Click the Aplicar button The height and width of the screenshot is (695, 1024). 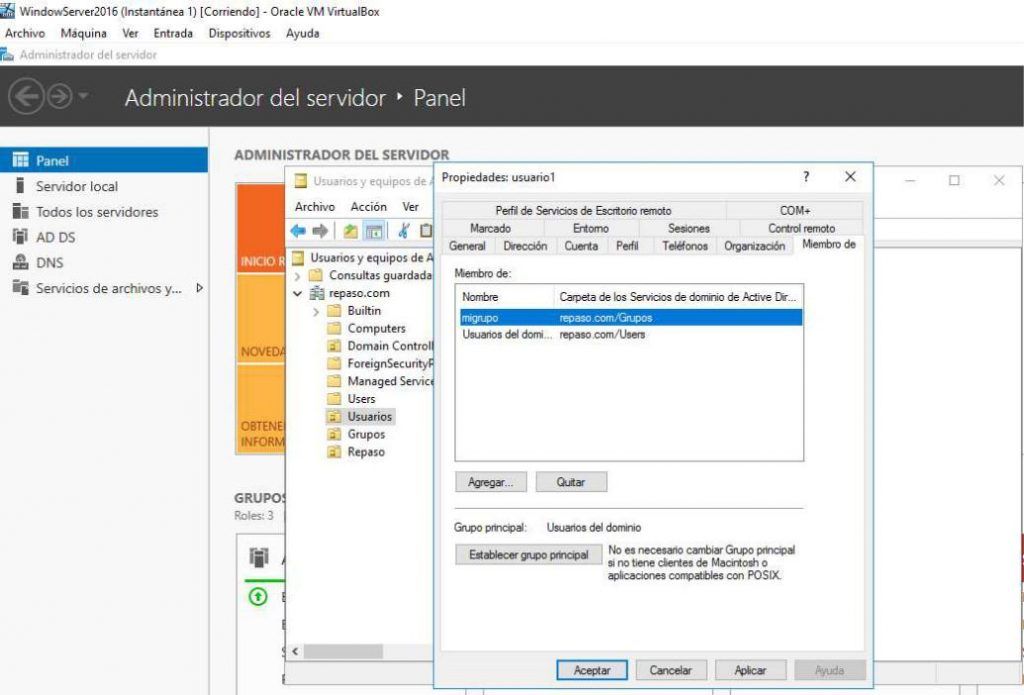pyautogui.click(x=750, y=670)
